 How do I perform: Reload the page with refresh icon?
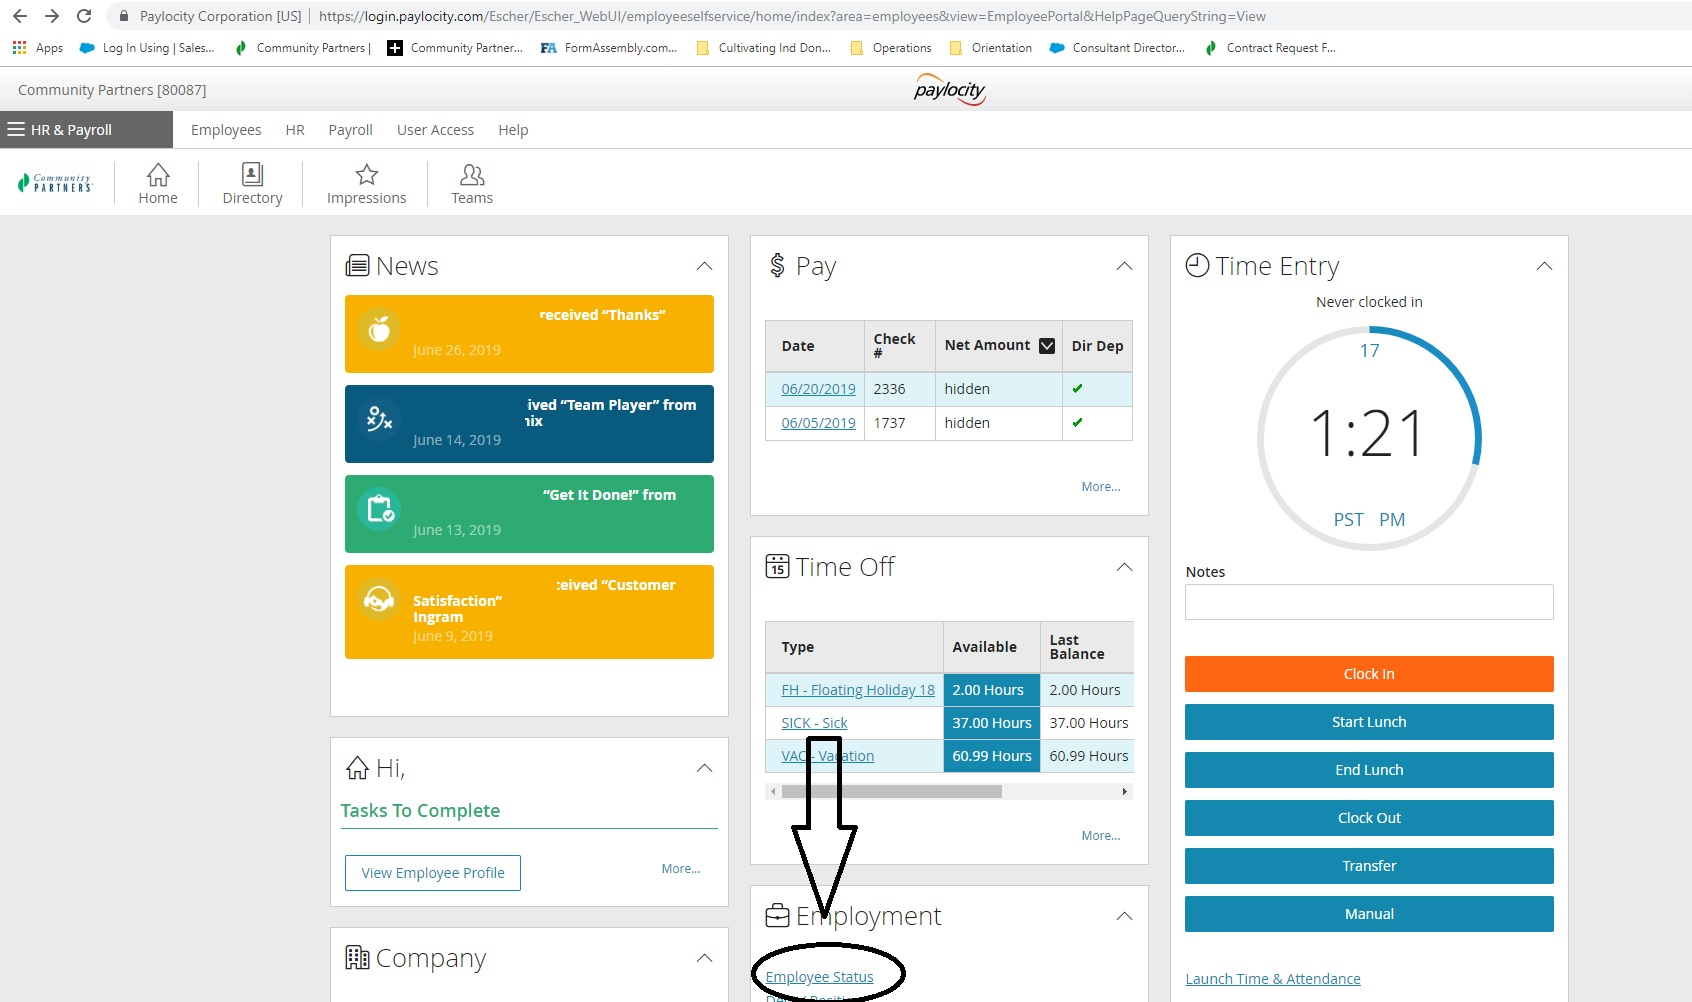[x=84, y=16]
